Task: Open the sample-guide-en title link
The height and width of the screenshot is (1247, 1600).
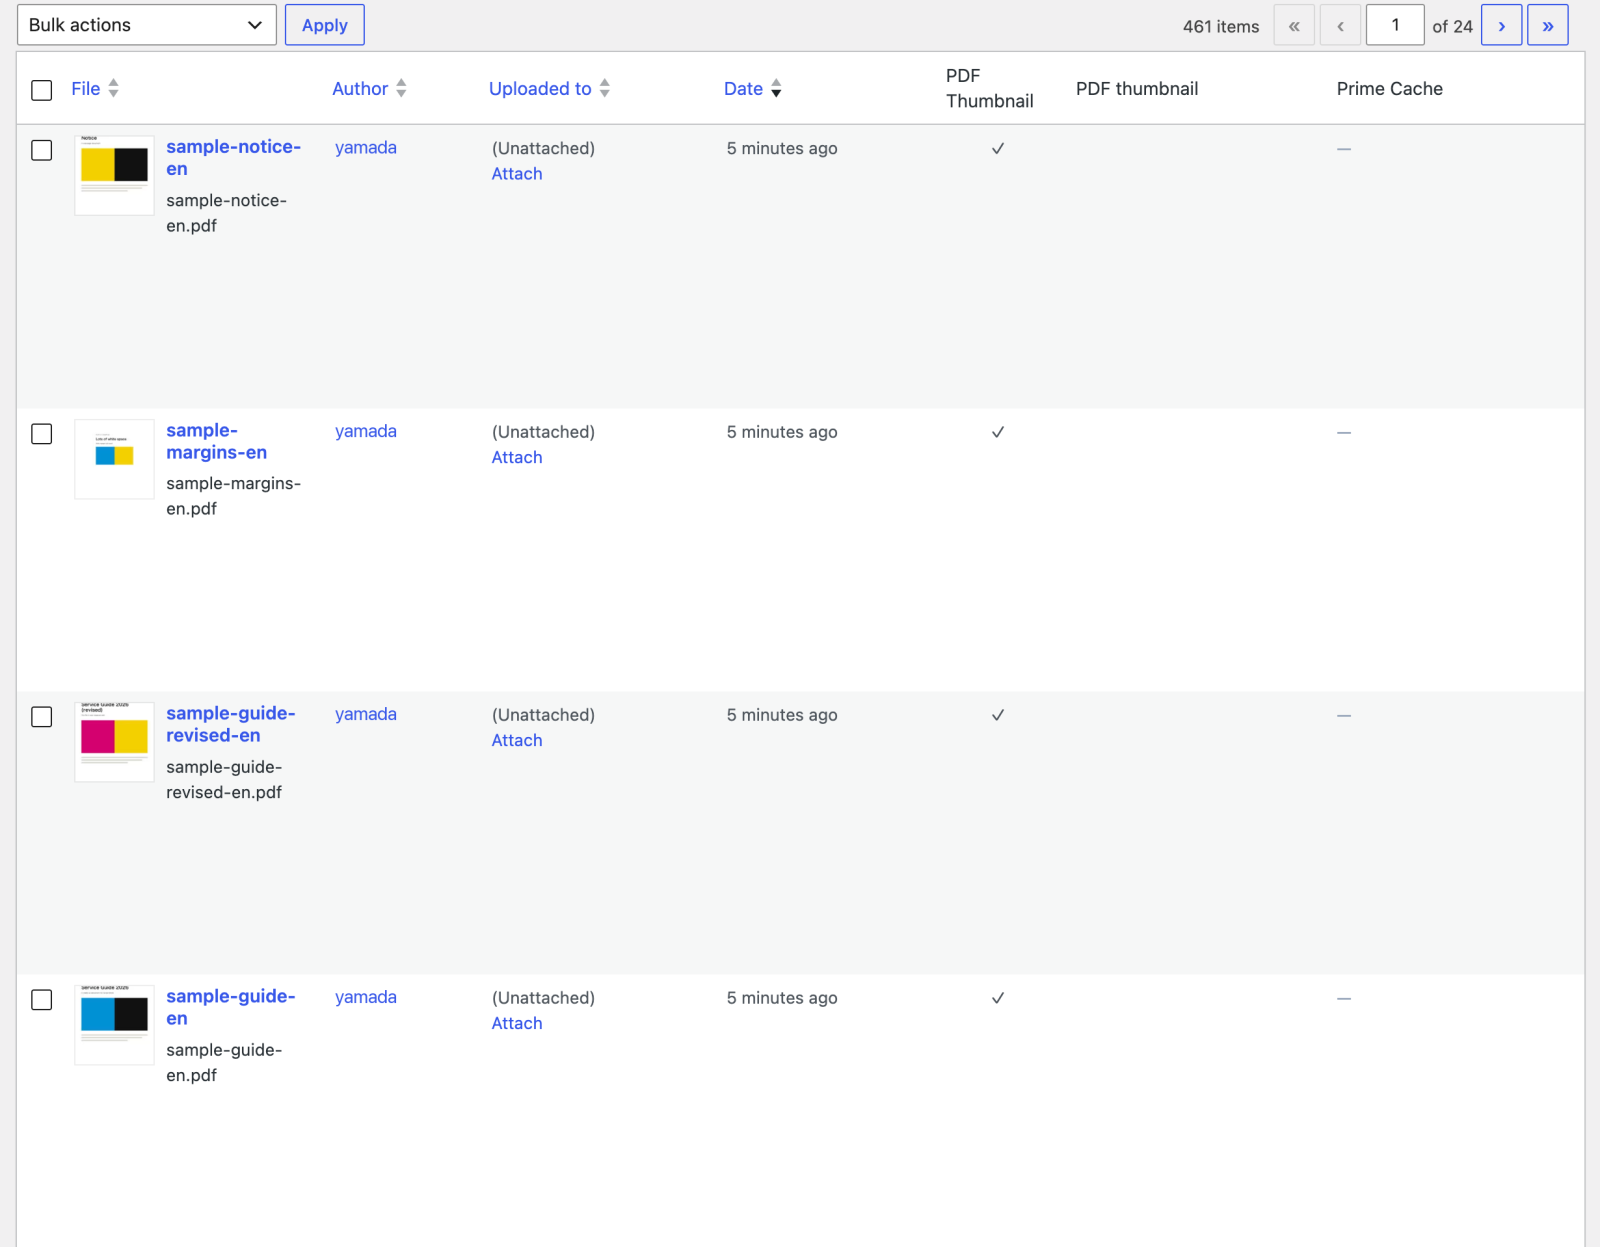Action: click(231, 1007)
